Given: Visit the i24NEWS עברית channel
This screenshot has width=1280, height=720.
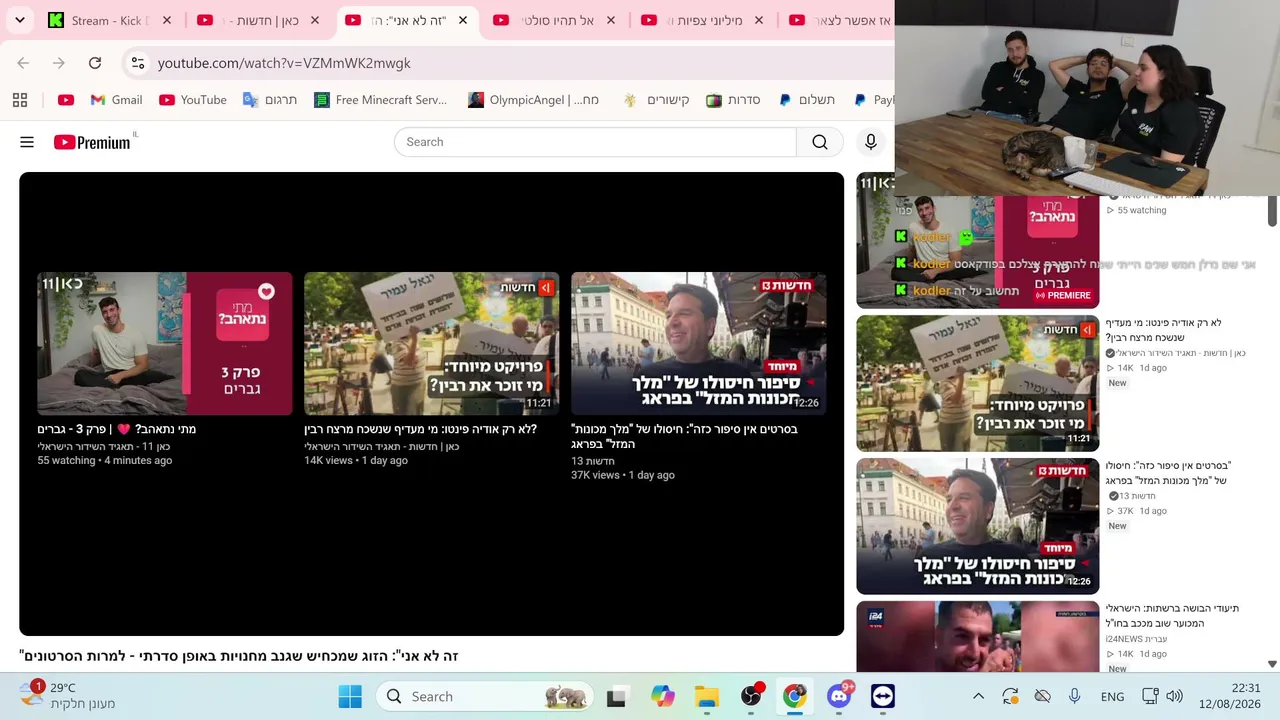Looking at the screenshot, I should [x=1136, y=639].
